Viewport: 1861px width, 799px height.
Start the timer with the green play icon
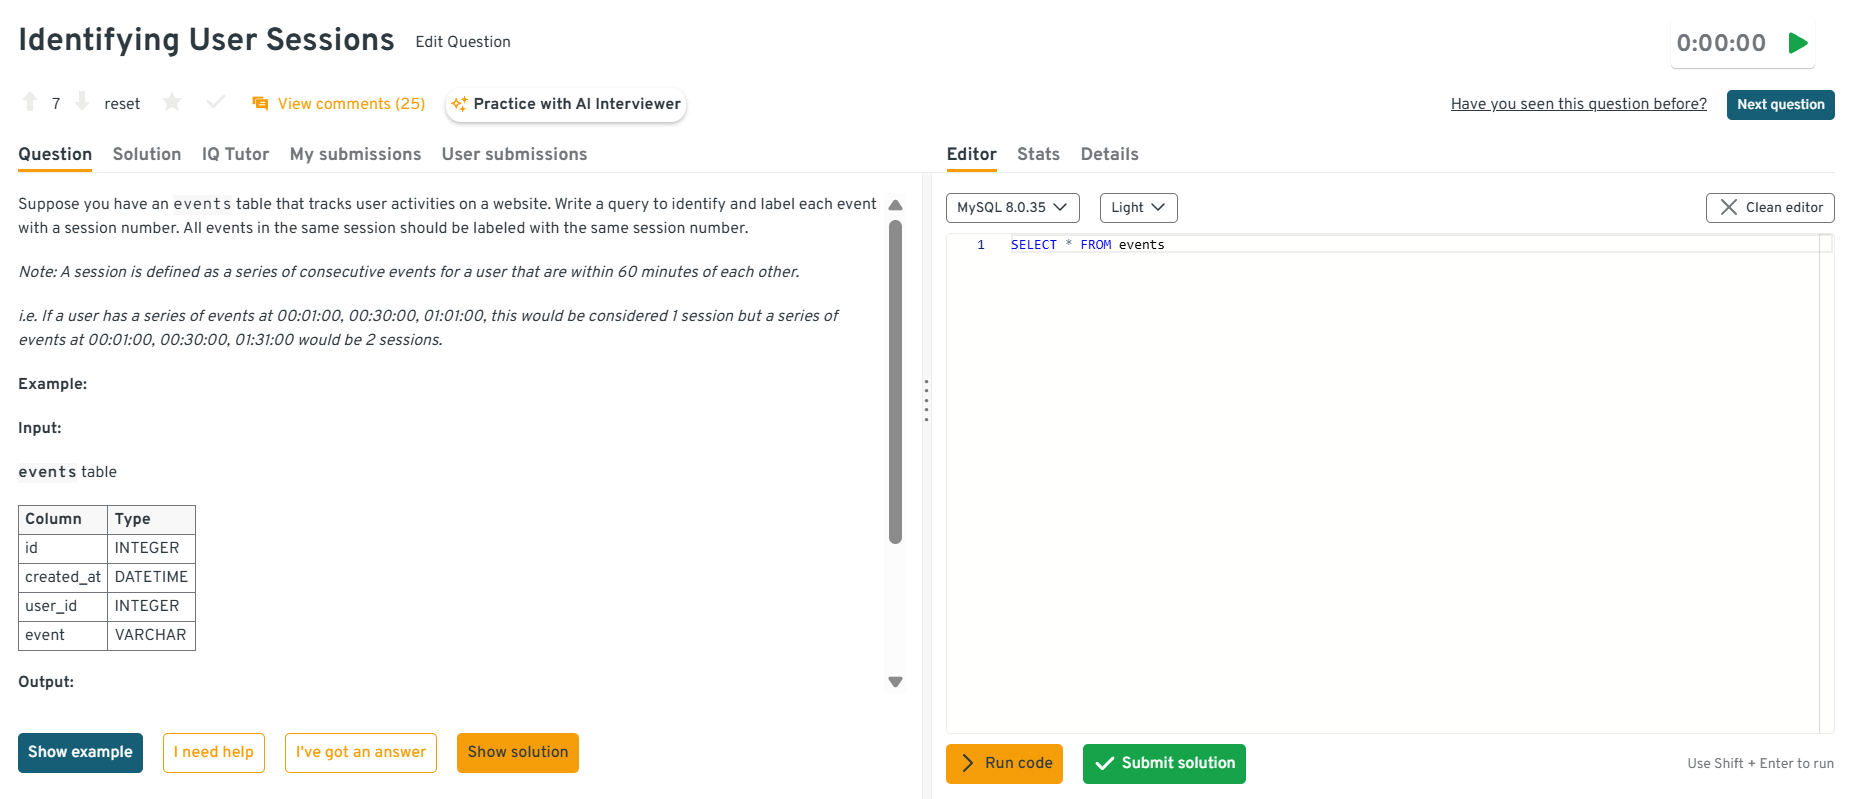1798,43
